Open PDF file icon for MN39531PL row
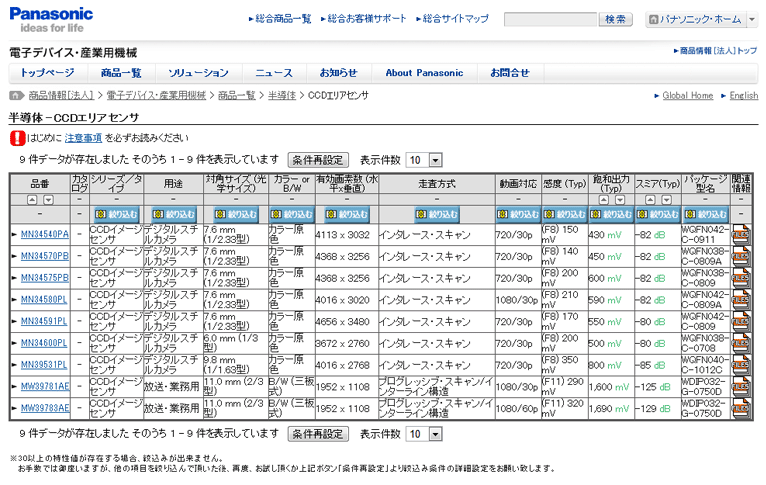Image resolution: width=766 pixels, height=485 pixels. [x=741, y=365]
